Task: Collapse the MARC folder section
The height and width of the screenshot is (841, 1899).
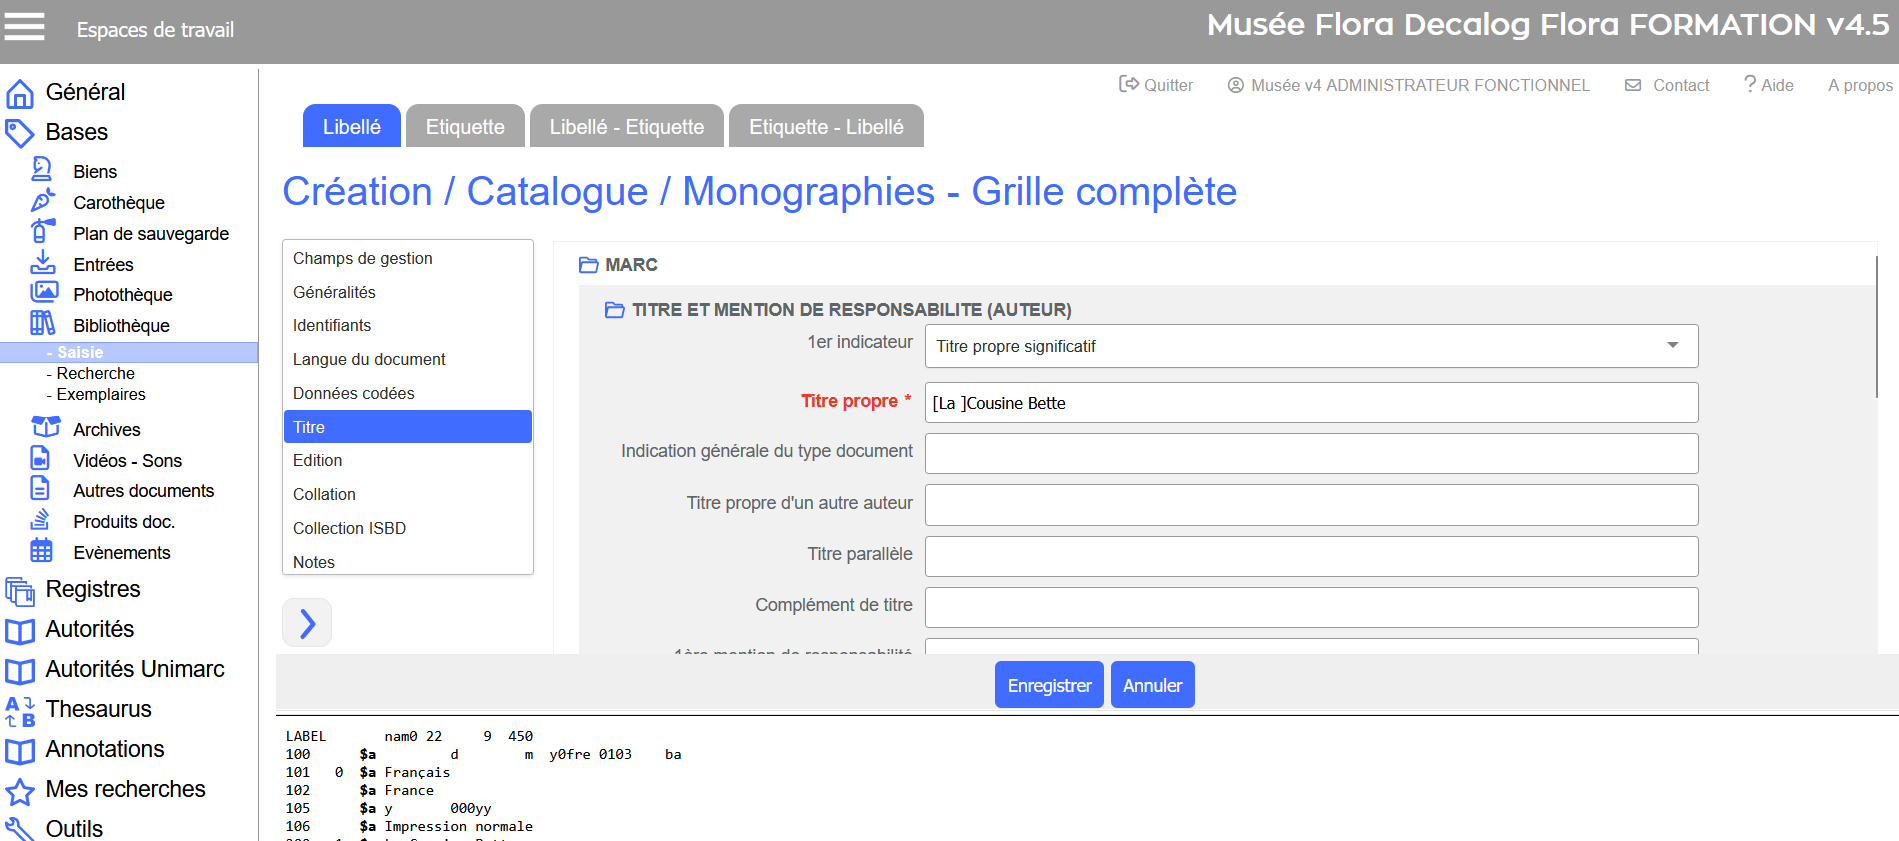Action: pyautogui.click(x=589, y=265)
